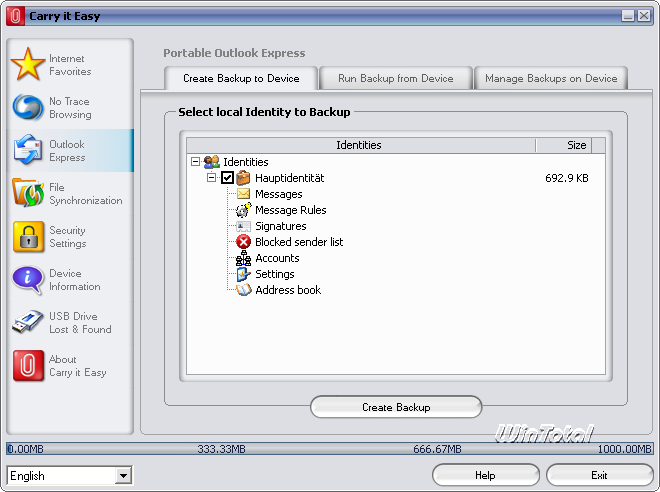
Task: Click the Help button
Action: point(485,475)
